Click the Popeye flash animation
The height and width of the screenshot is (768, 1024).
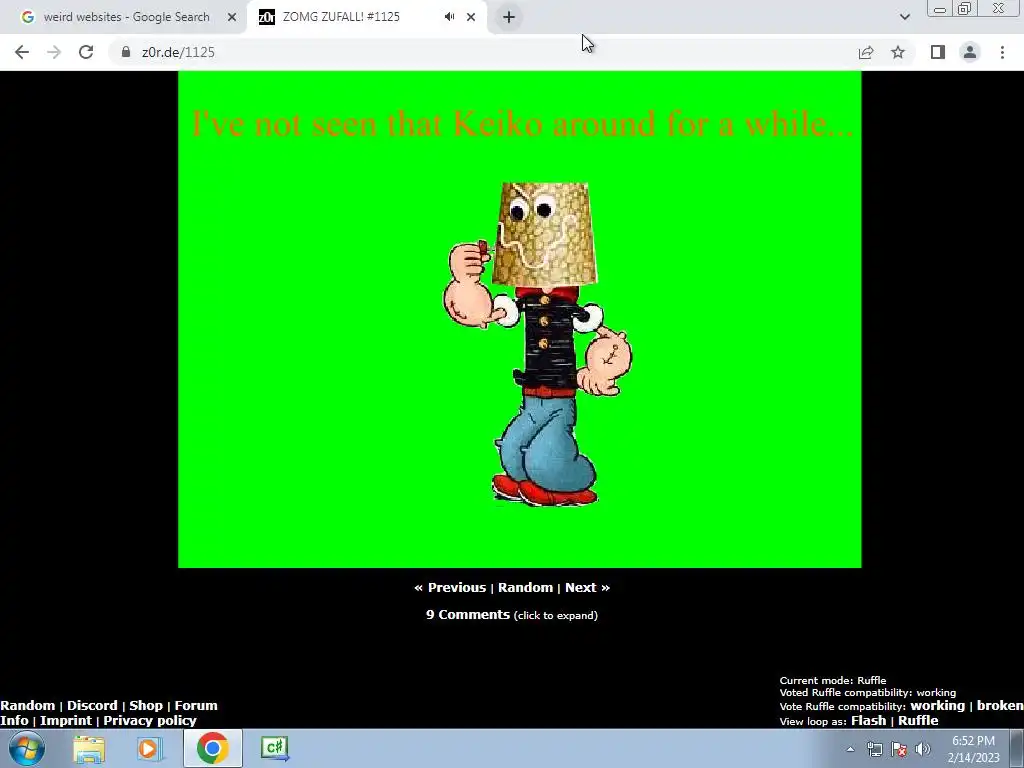pyautogui.click(x=519, y=319)
